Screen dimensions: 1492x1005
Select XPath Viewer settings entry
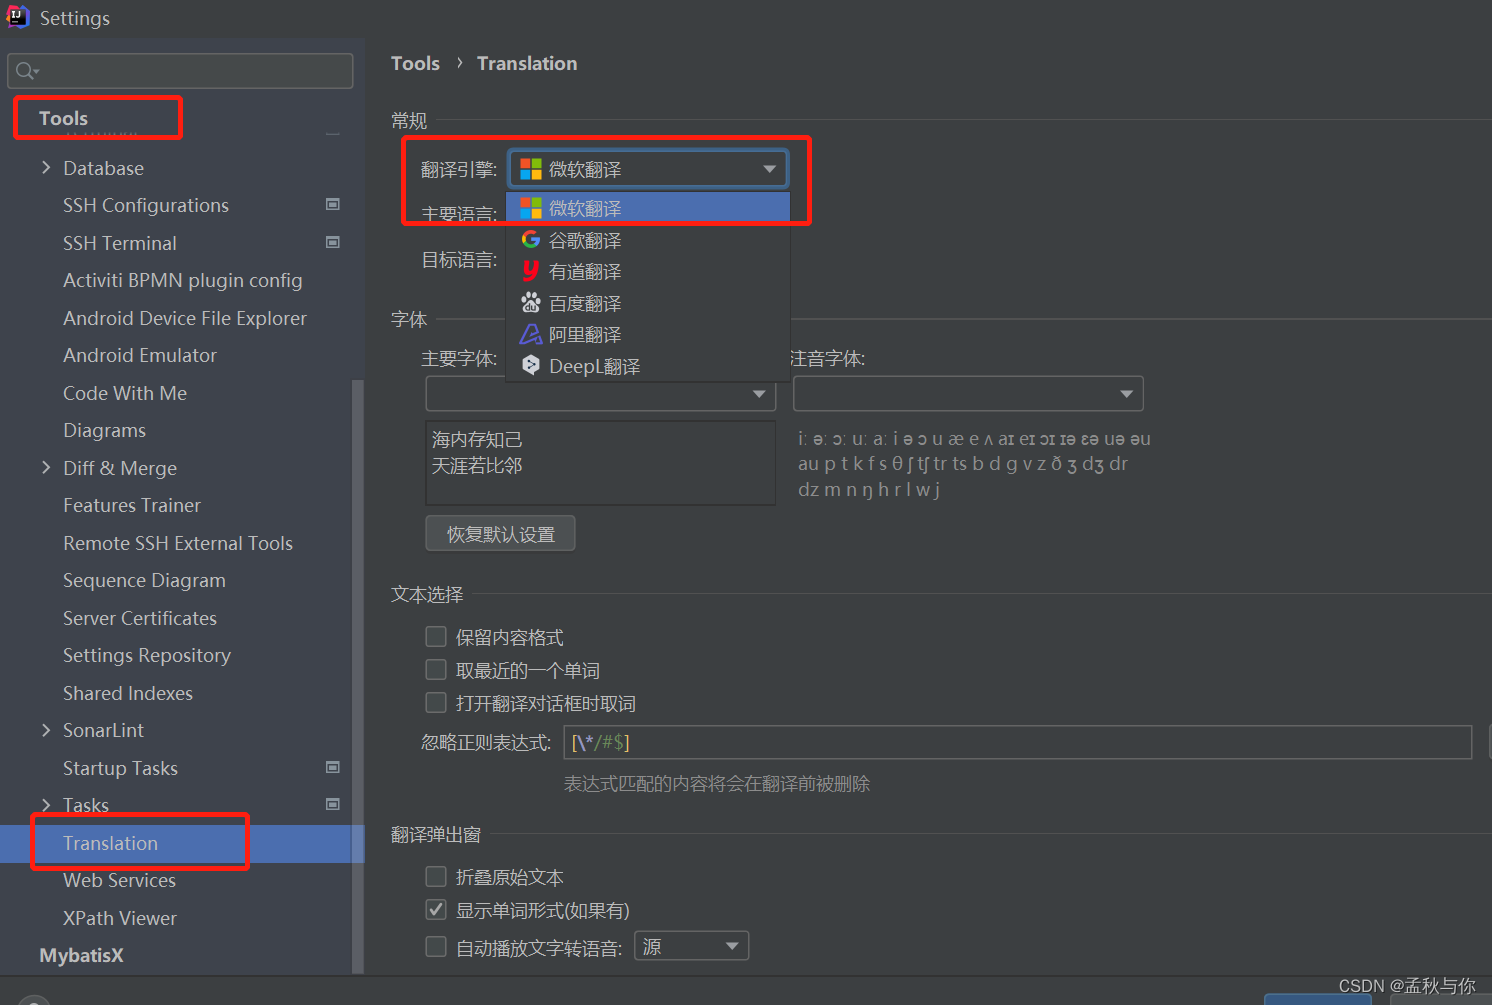[120, 918]
